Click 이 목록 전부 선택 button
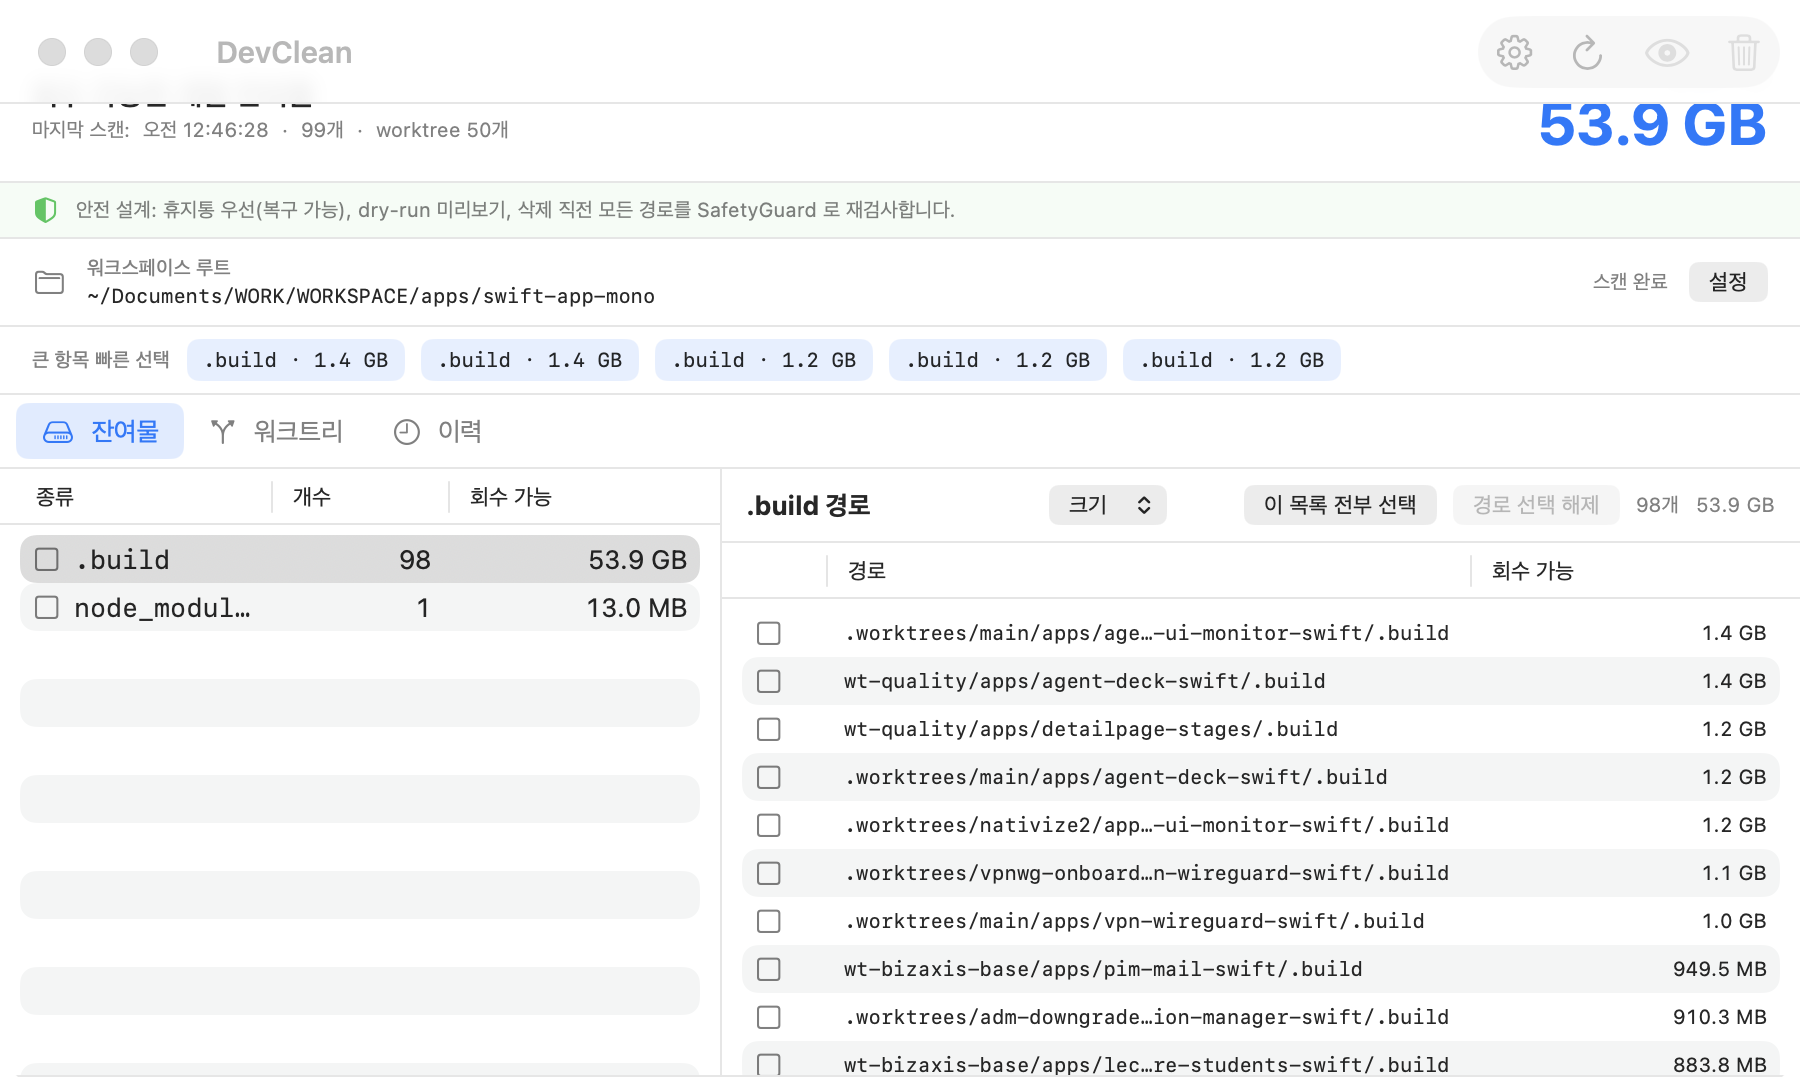1800x1090 pixels. (1340, 505)
